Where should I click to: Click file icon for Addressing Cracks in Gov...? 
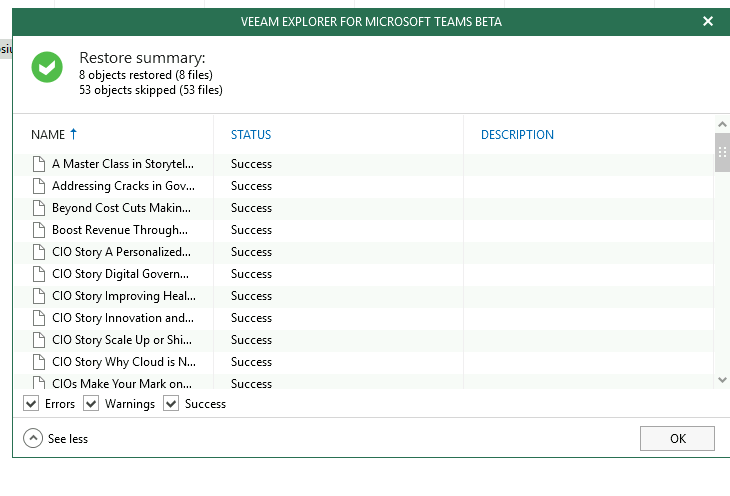point(39,186)
